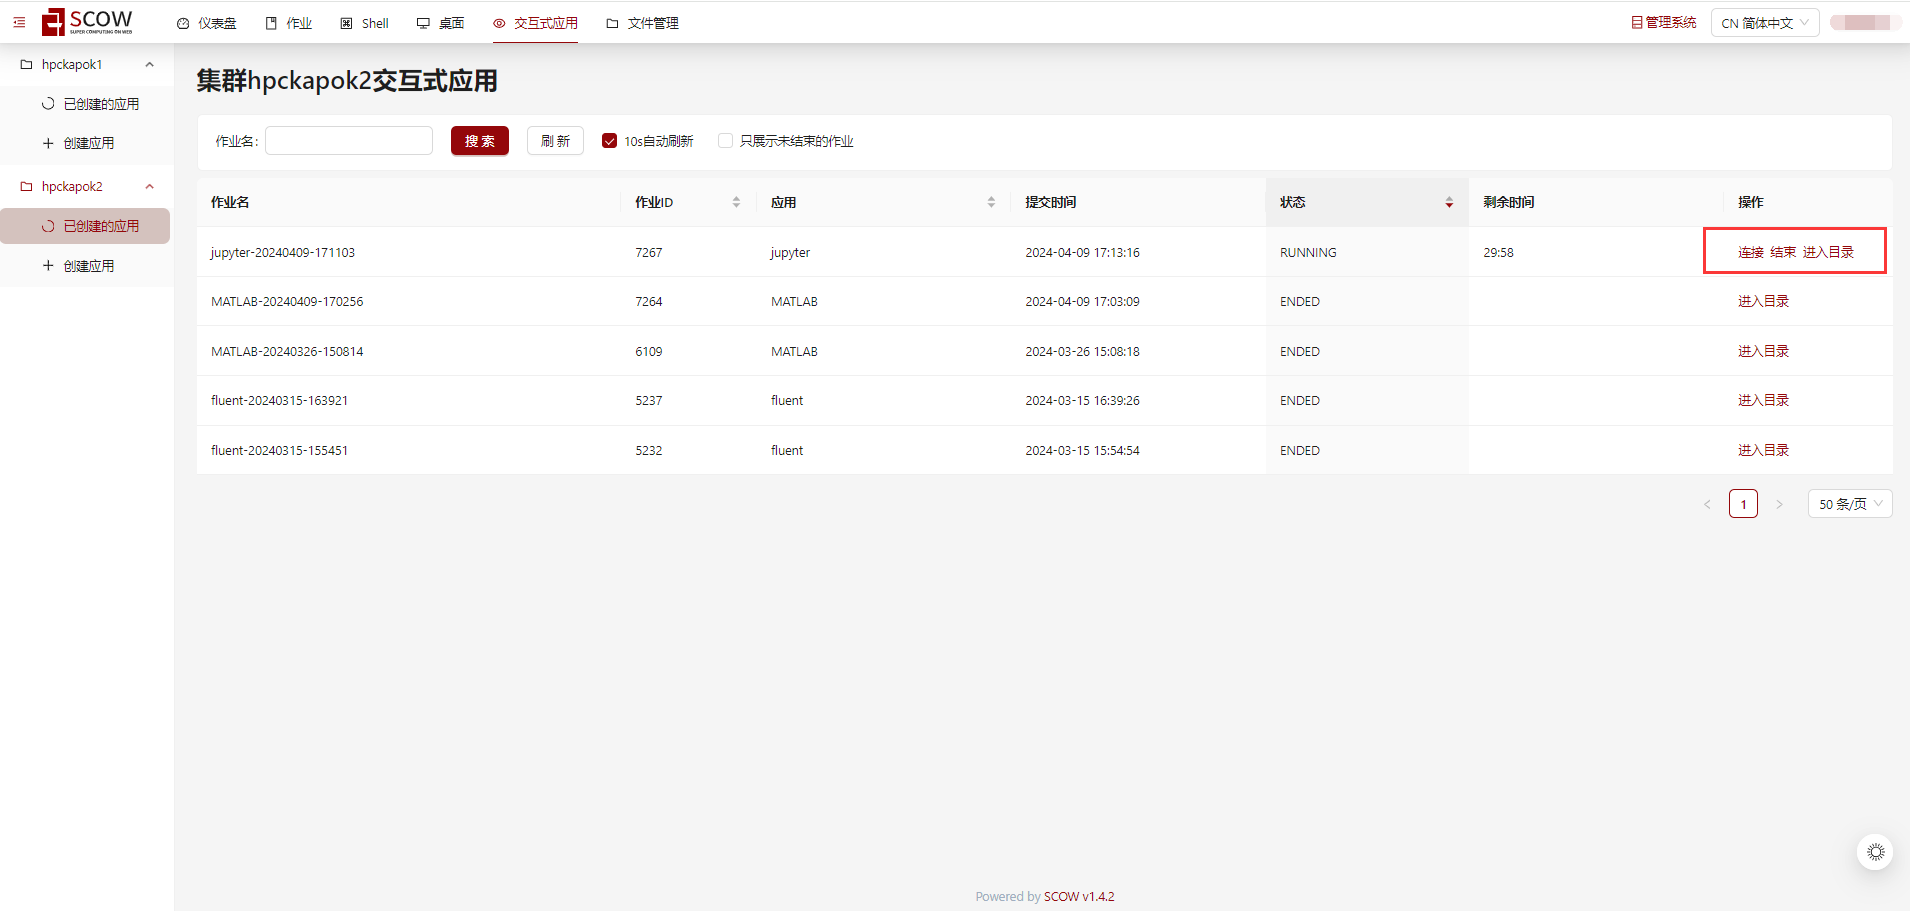Open the 桌面 desktop menu
This screenshot has height=911, width=1910.
click(441, 23)
